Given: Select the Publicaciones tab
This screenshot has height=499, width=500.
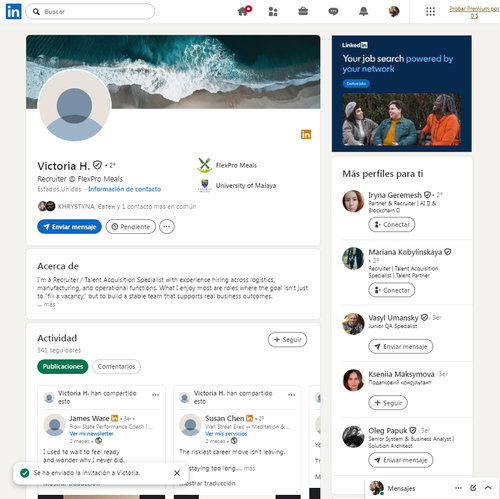Looking at the screenshot, I should pos(63,366).
